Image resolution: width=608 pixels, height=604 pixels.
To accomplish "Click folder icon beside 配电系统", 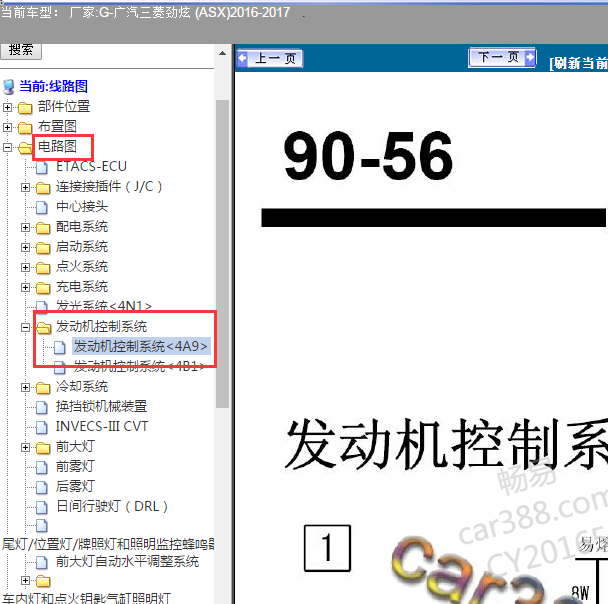I will (x=43, y=228).
